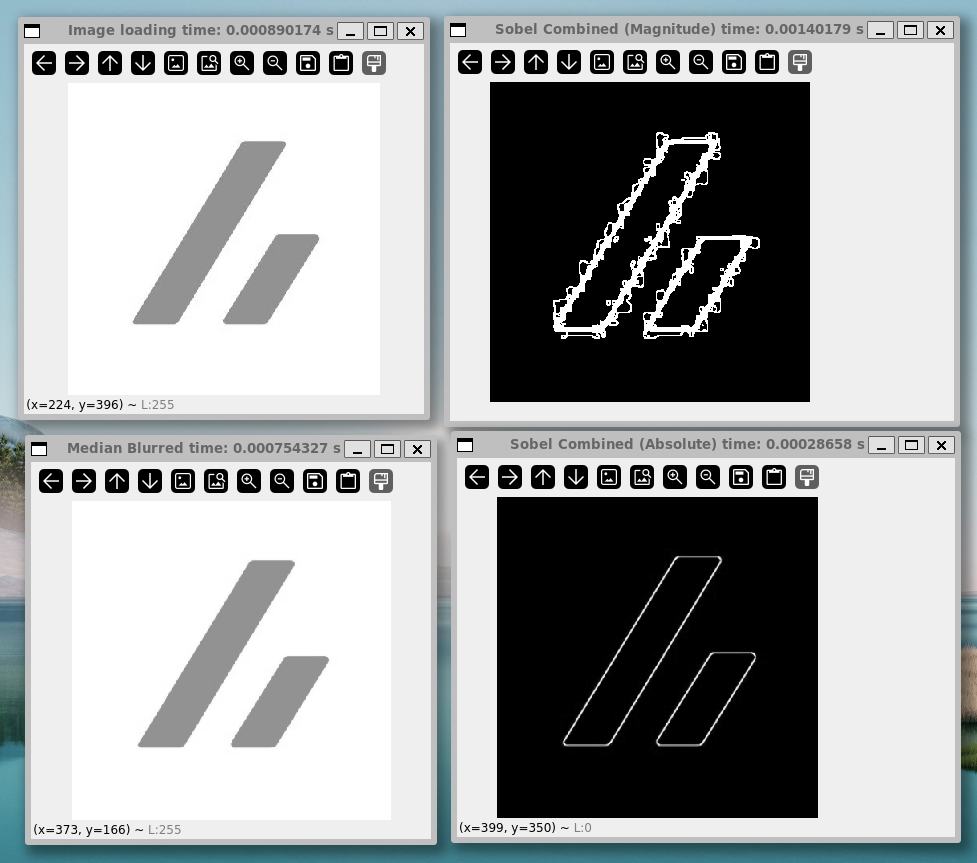
Task: Fit image to window in Image loading window
Action: pos(209,63)
